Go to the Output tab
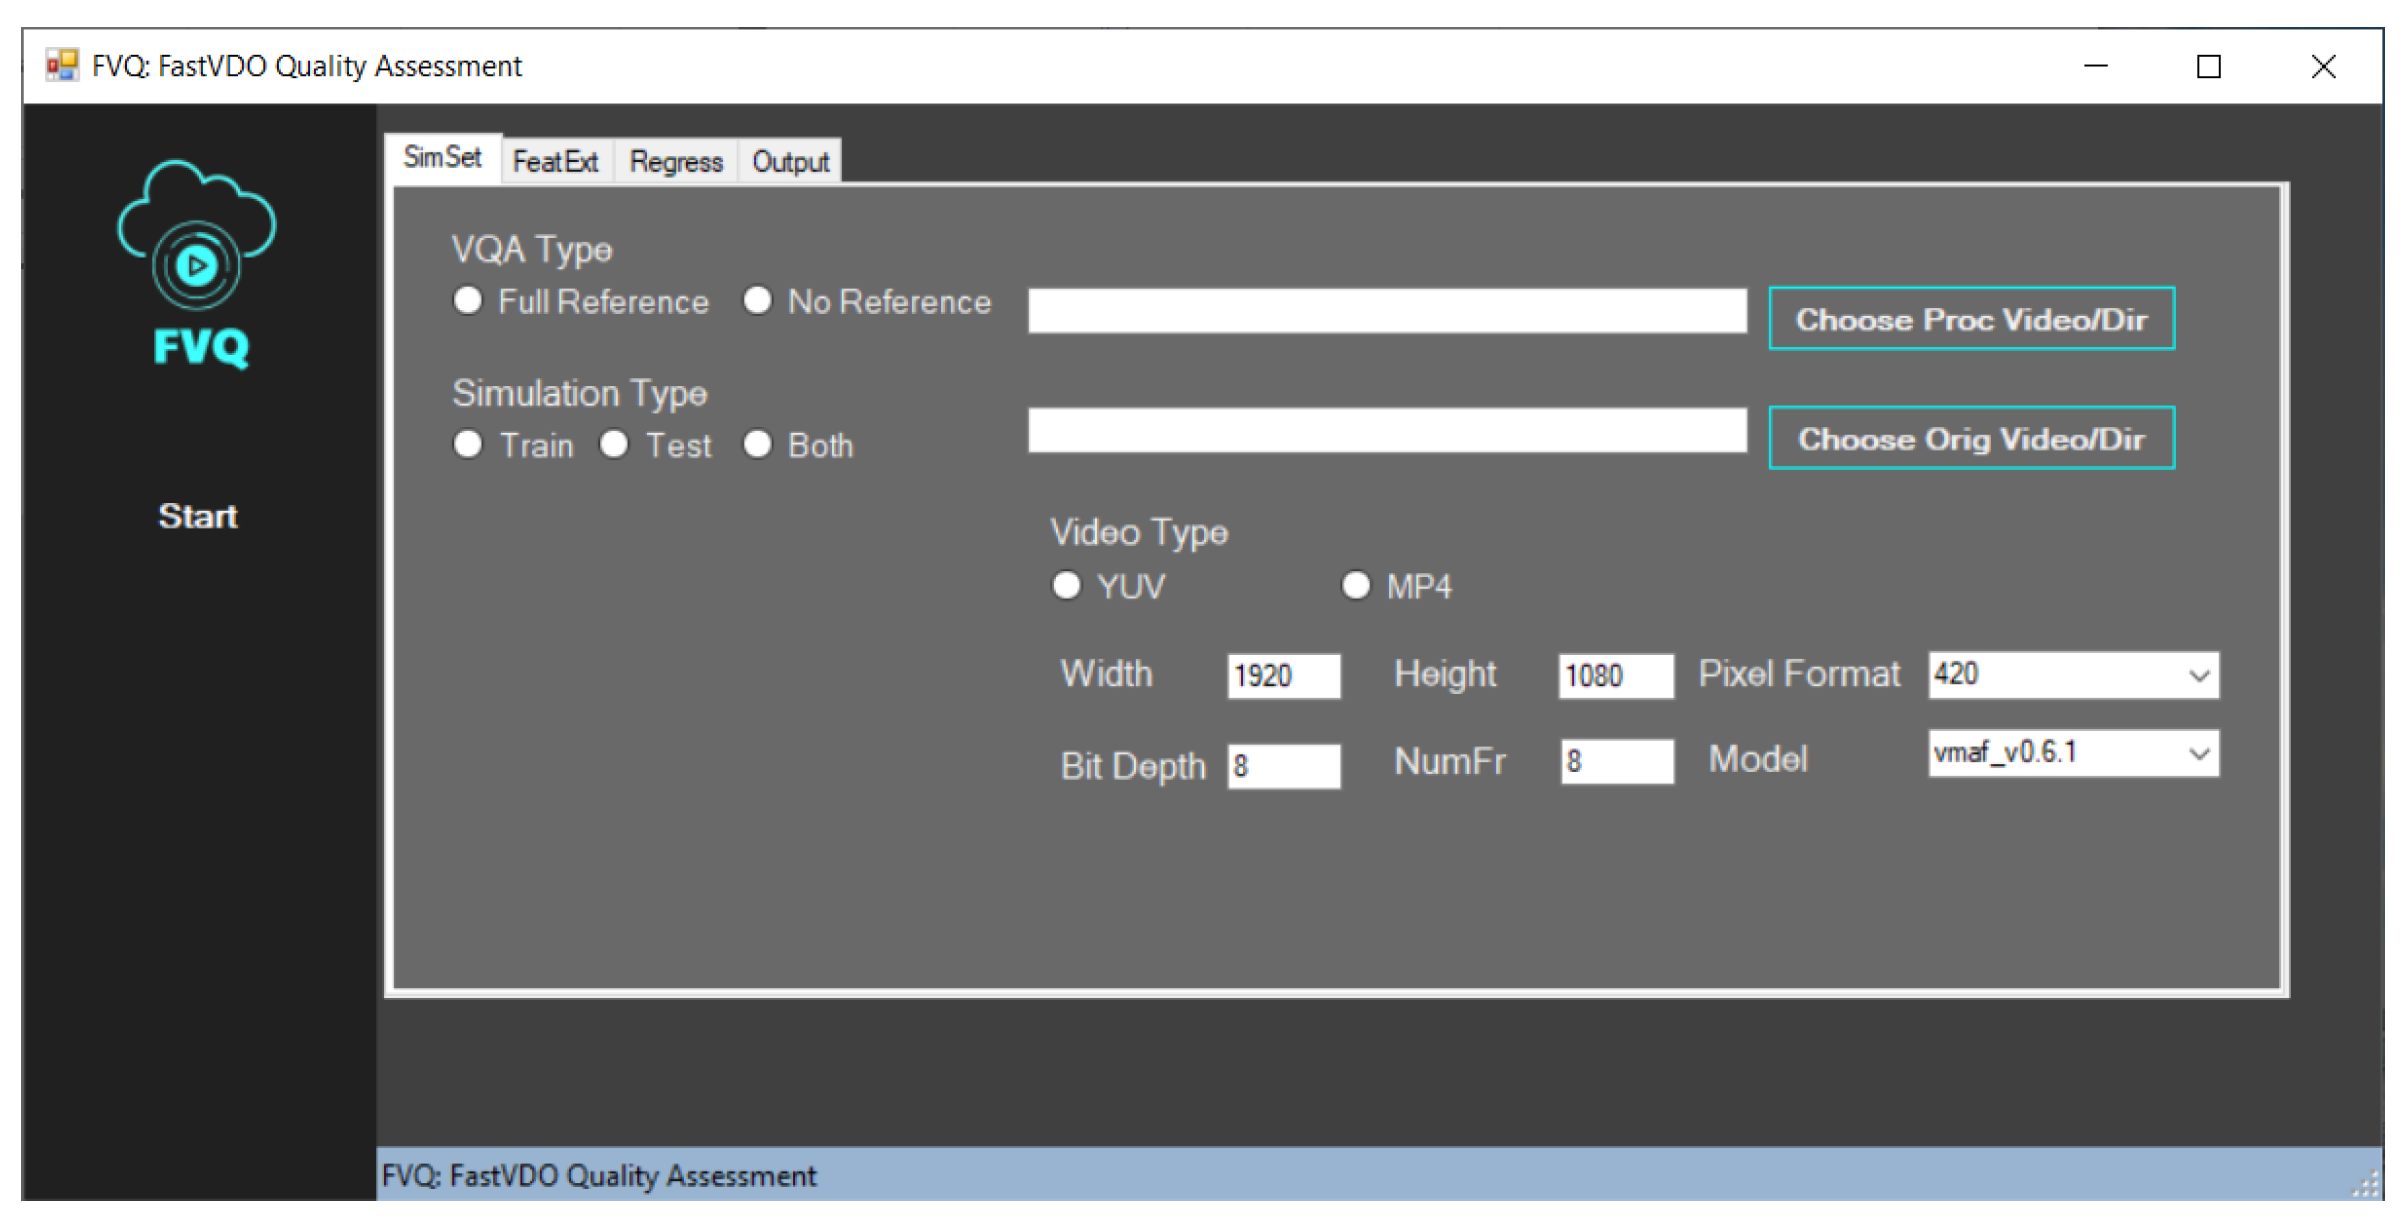Screen dimensions: 2408x1226 (790, 162)
